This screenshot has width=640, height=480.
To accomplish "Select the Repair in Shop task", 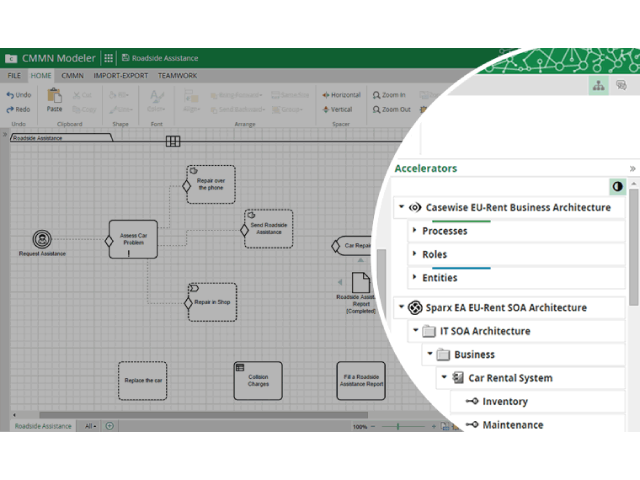I will [x=212, y=302].
